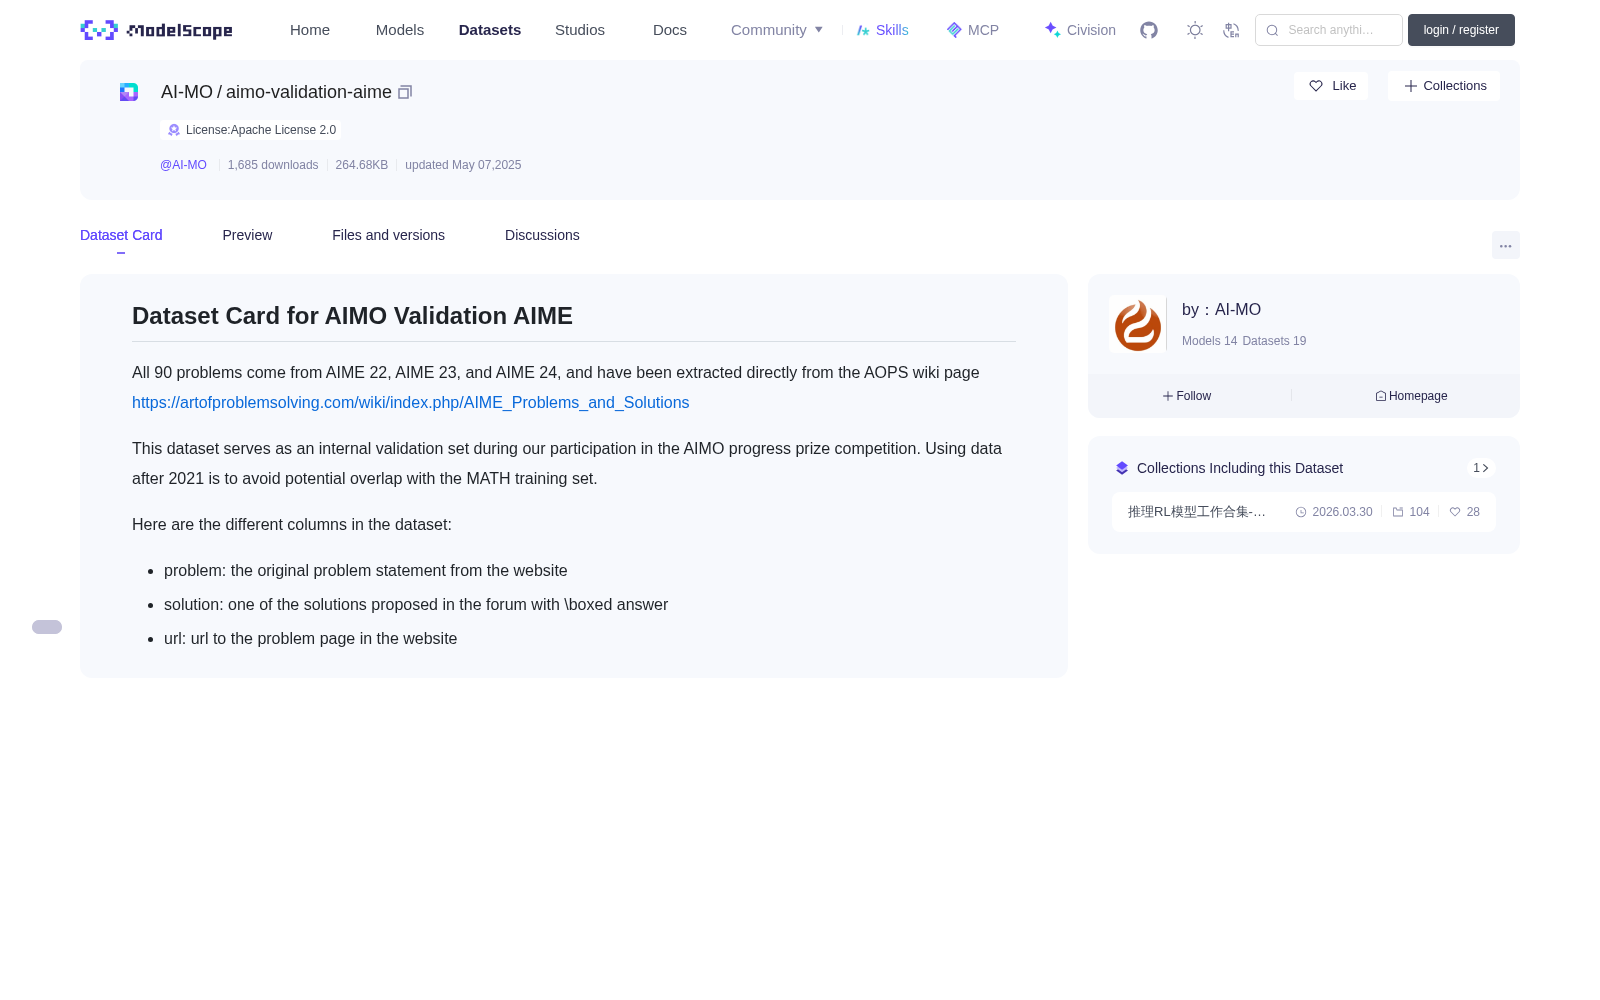Image resolution: width=1600 pixels, height=1000 pixels.
Task: Click the 'url:' bullet item
Action: (x=310, y=639)
